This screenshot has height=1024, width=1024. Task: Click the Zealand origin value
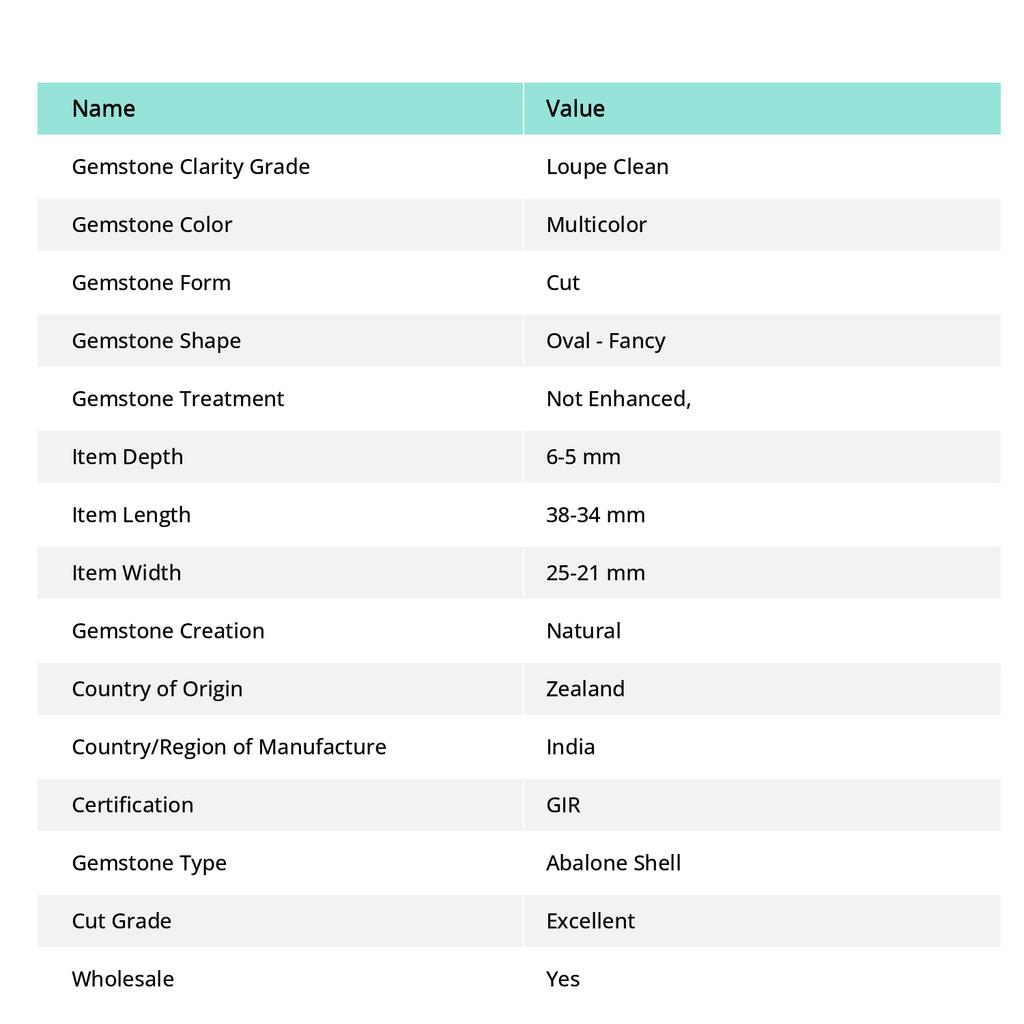pyautogui.click(x=585, y=688)
